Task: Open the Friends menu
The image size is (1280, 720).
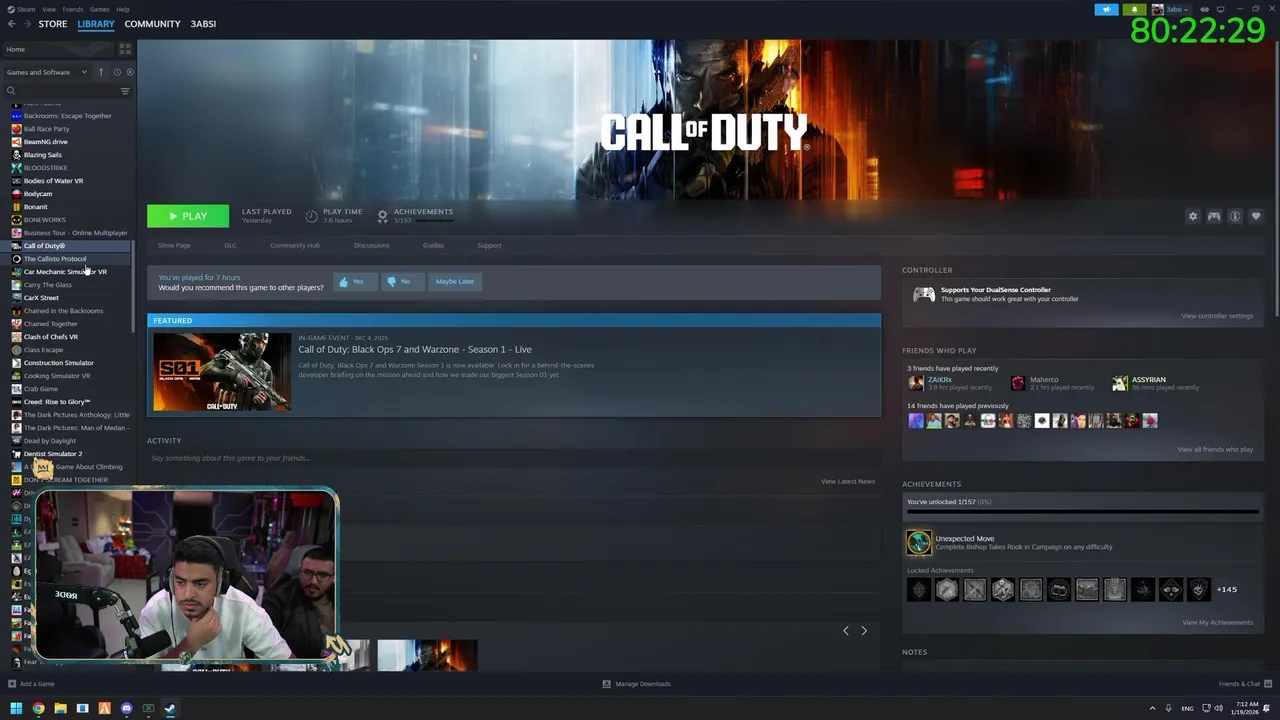Action: pyautogui.click(x=73, y=9)
